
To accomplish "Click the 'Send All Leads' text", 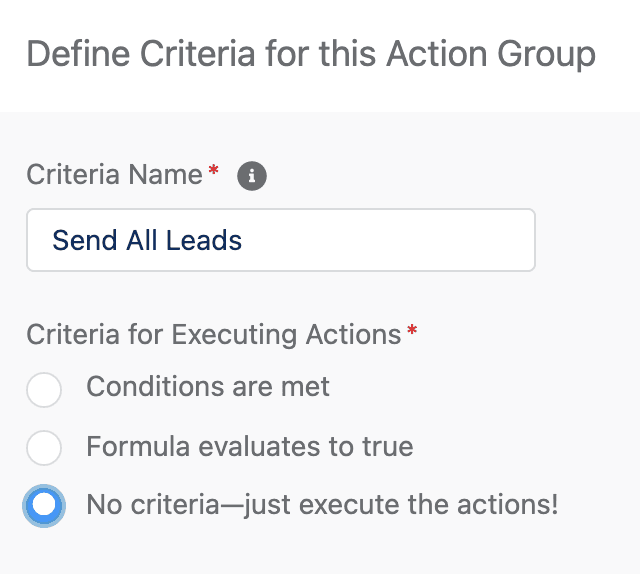I will point(147,240).
